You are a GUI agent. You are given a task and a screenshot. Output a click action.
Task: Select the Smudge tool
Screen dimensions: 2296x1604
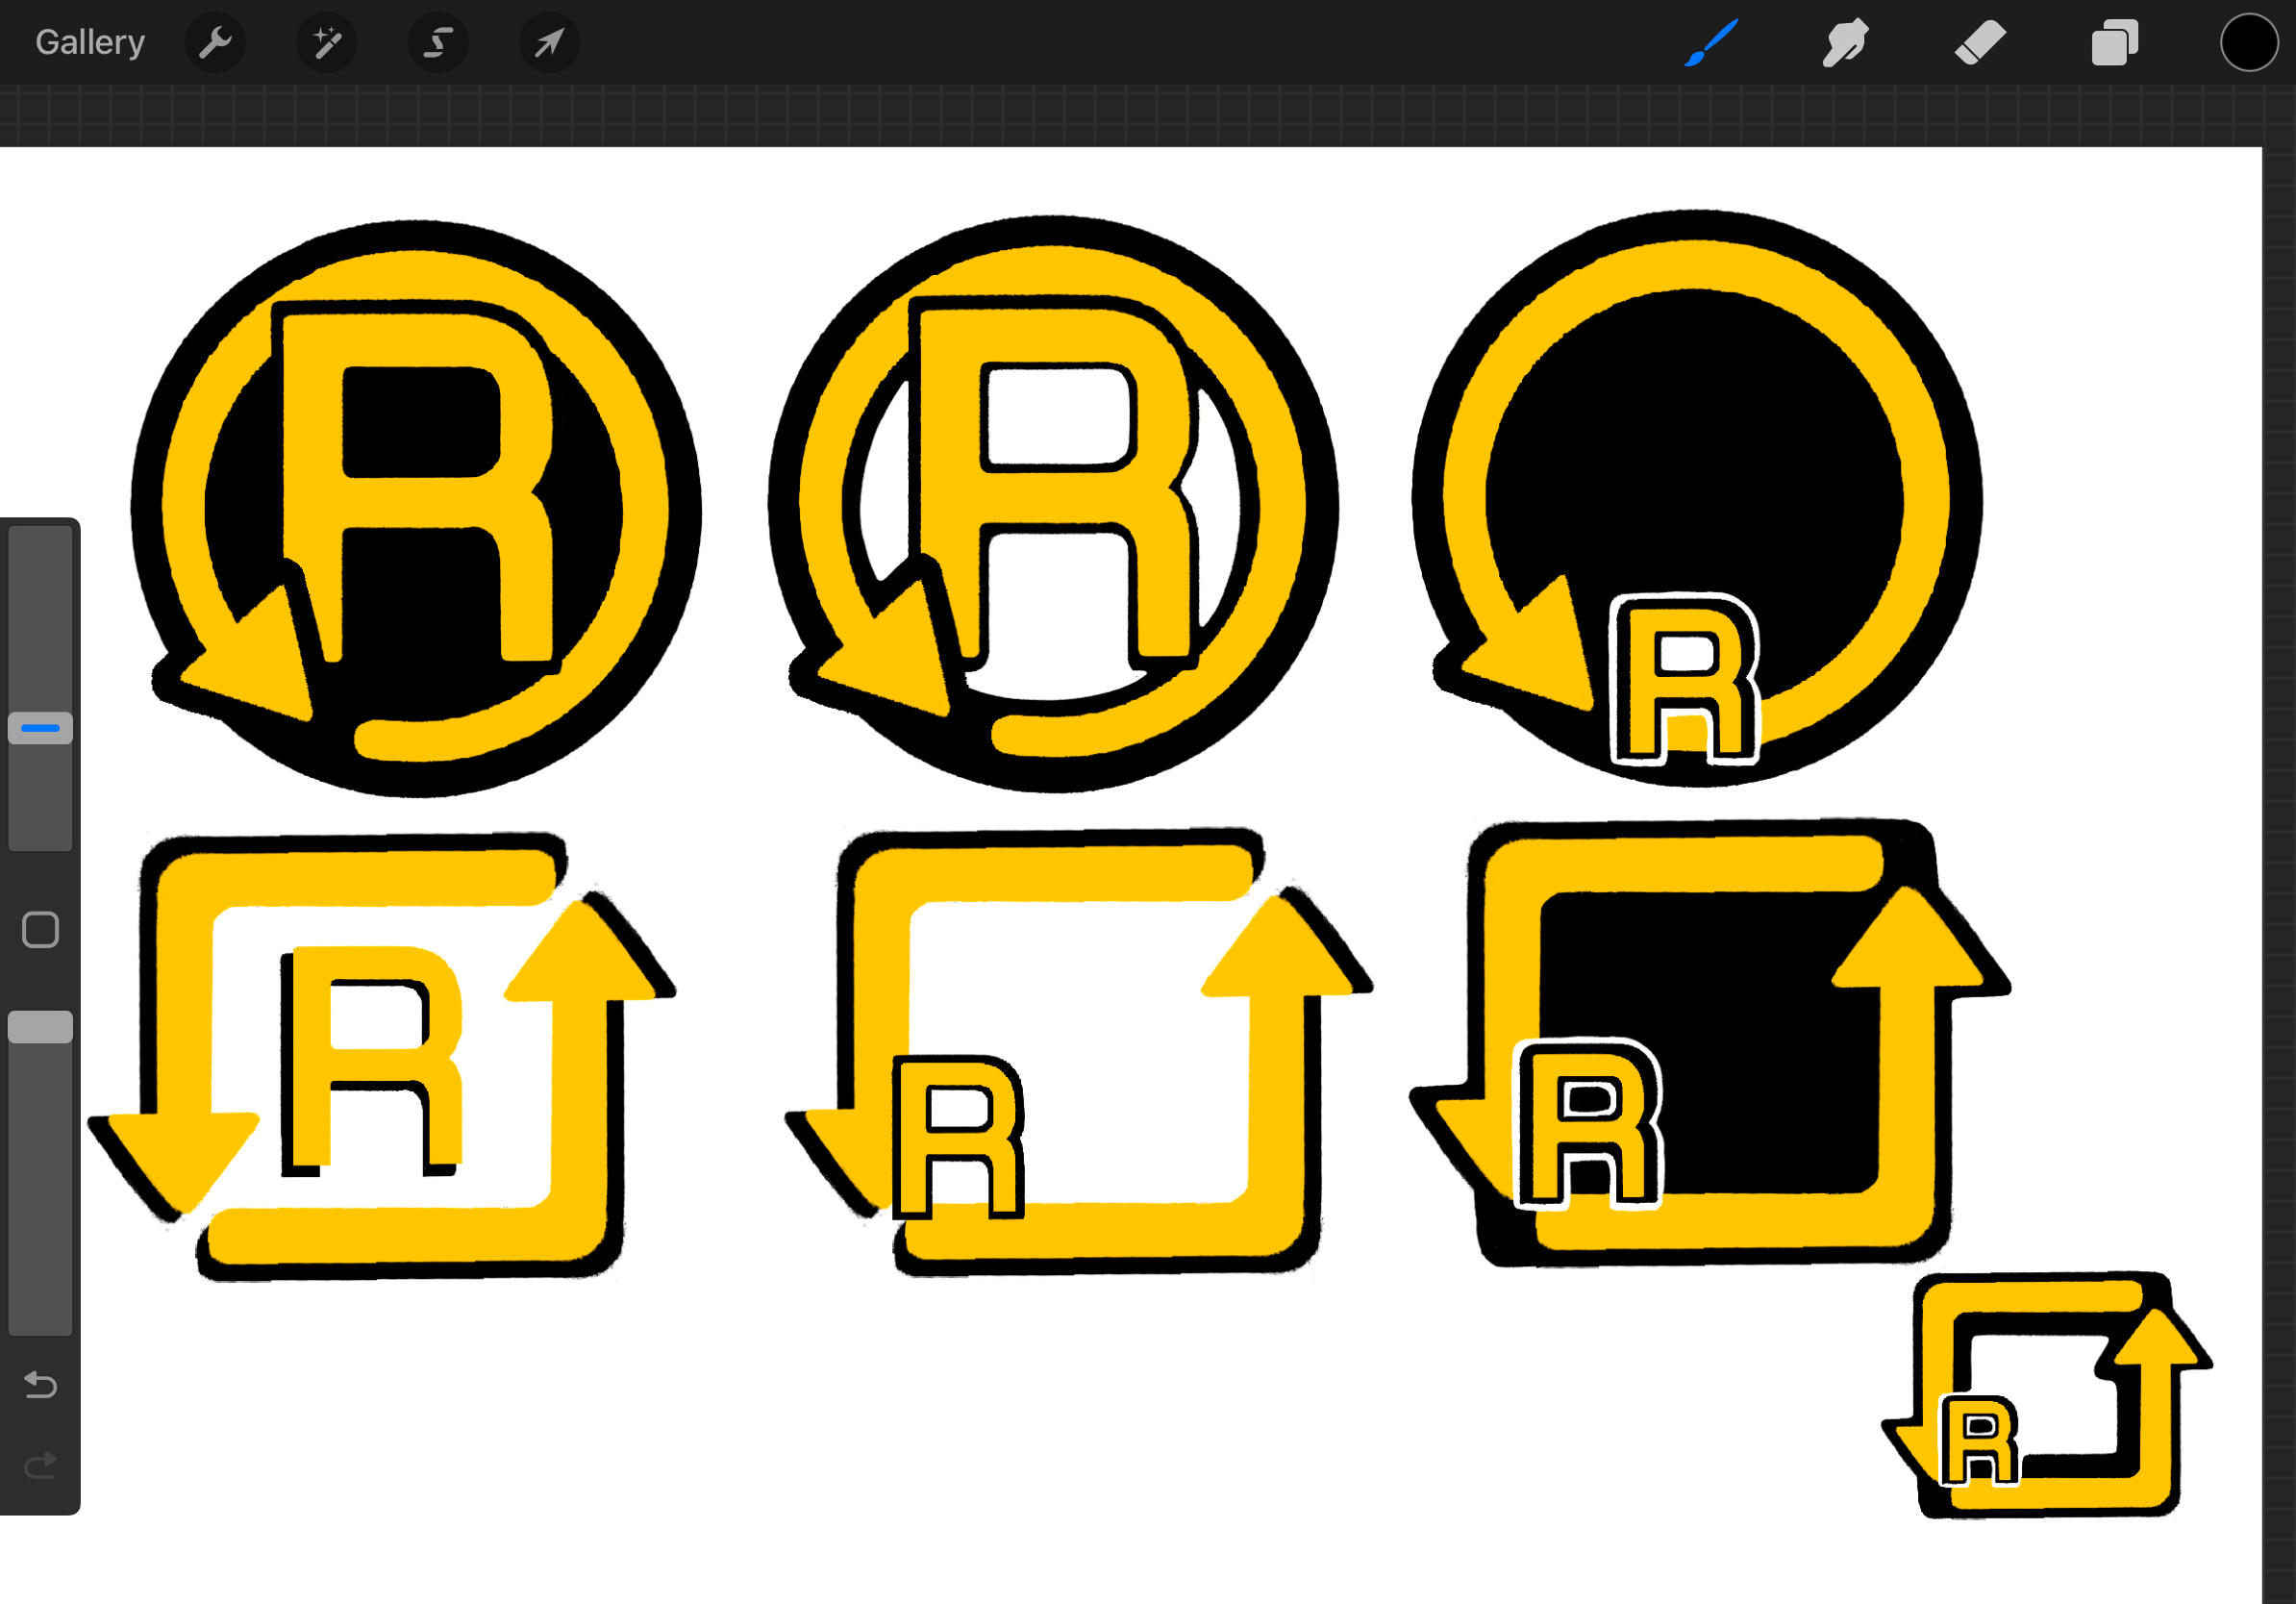(x=1845, y=43)
